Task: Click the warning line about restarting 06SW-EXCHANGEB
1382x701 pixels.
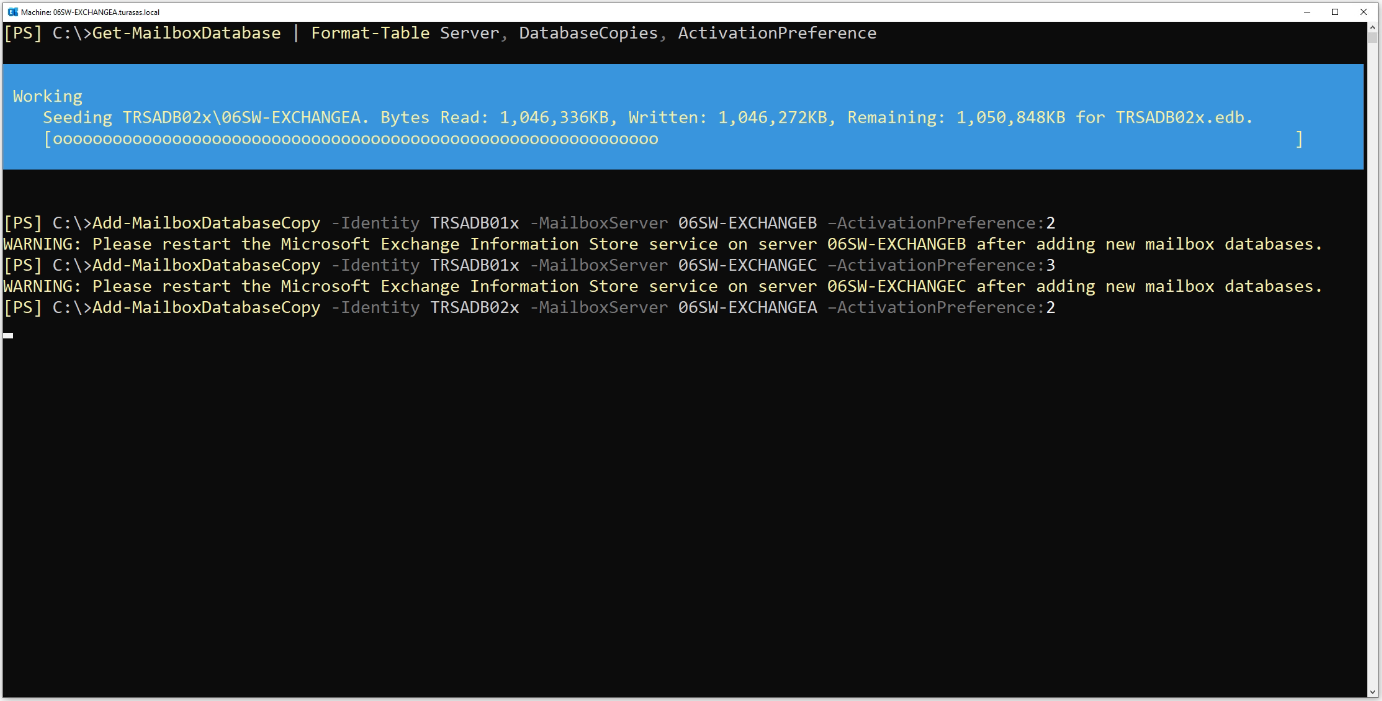Action: click(663, 244)
